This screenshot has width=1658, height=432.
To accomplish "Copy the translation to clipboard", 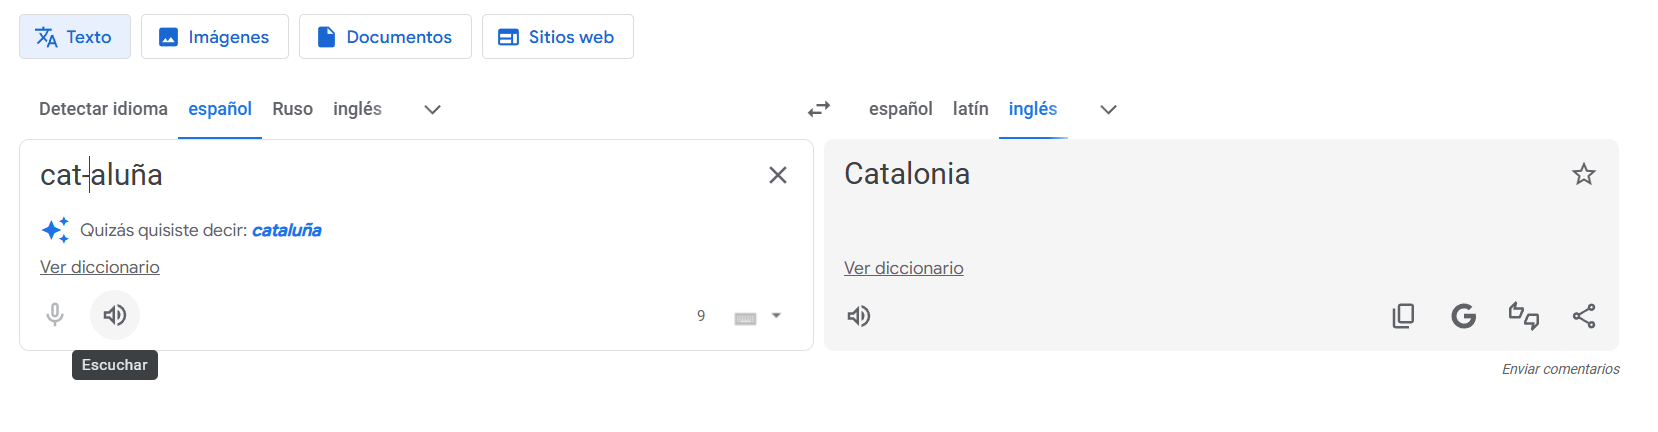I will 1403,316.
